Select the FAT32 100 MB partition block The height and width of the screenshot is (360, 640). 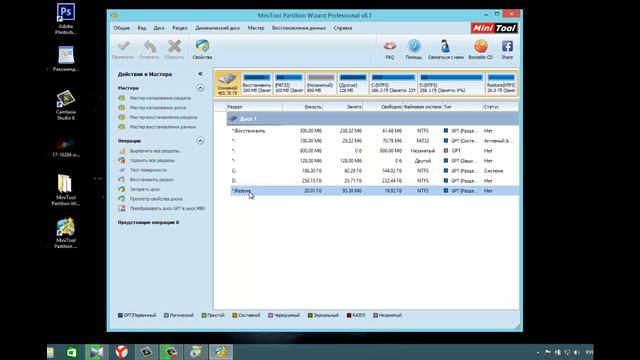point(289,84)
